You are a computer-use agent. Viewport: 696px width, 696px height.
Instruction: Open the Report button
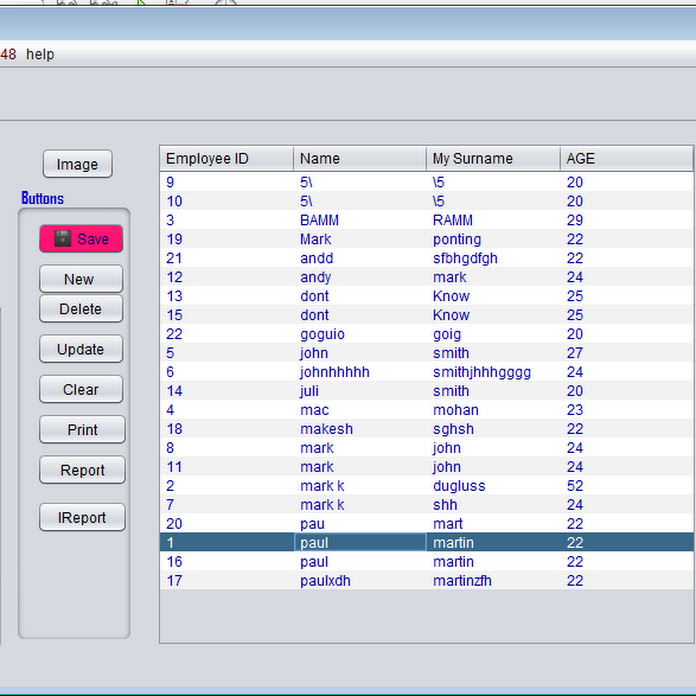pyautogui.click(x=82, y=470)
